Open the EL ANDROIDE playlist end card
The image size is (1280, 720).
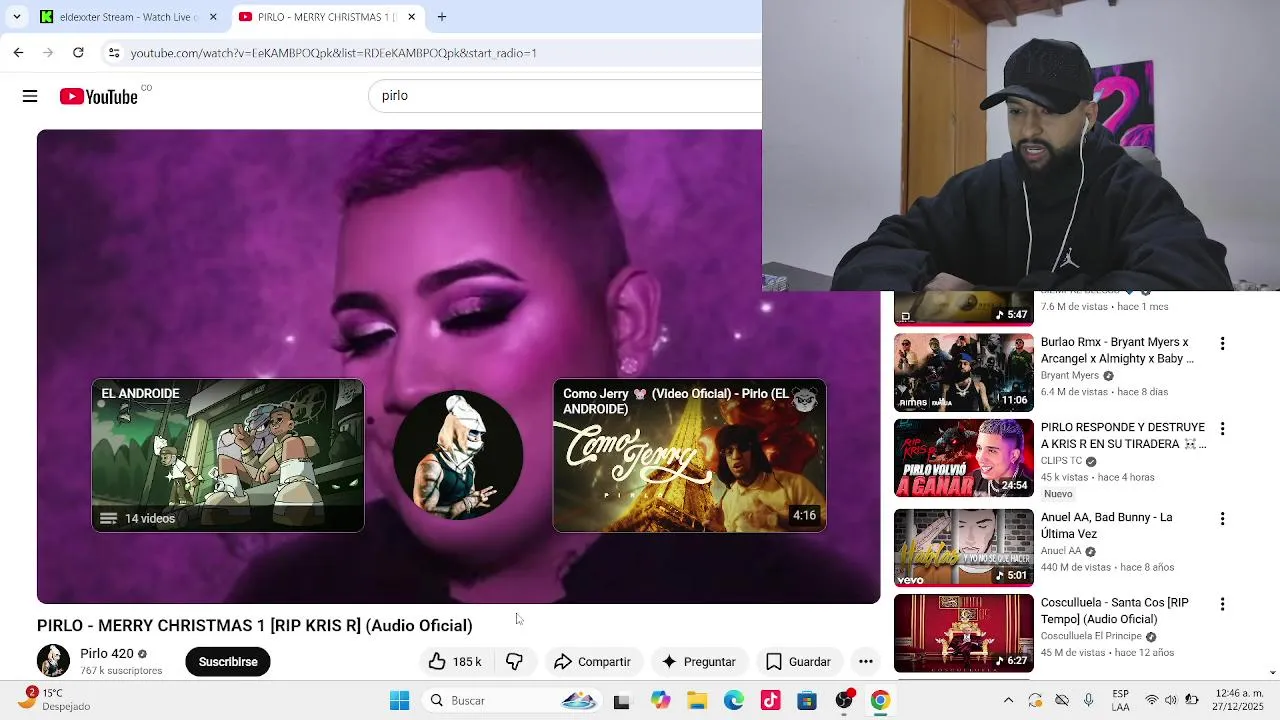click(228, 455)
